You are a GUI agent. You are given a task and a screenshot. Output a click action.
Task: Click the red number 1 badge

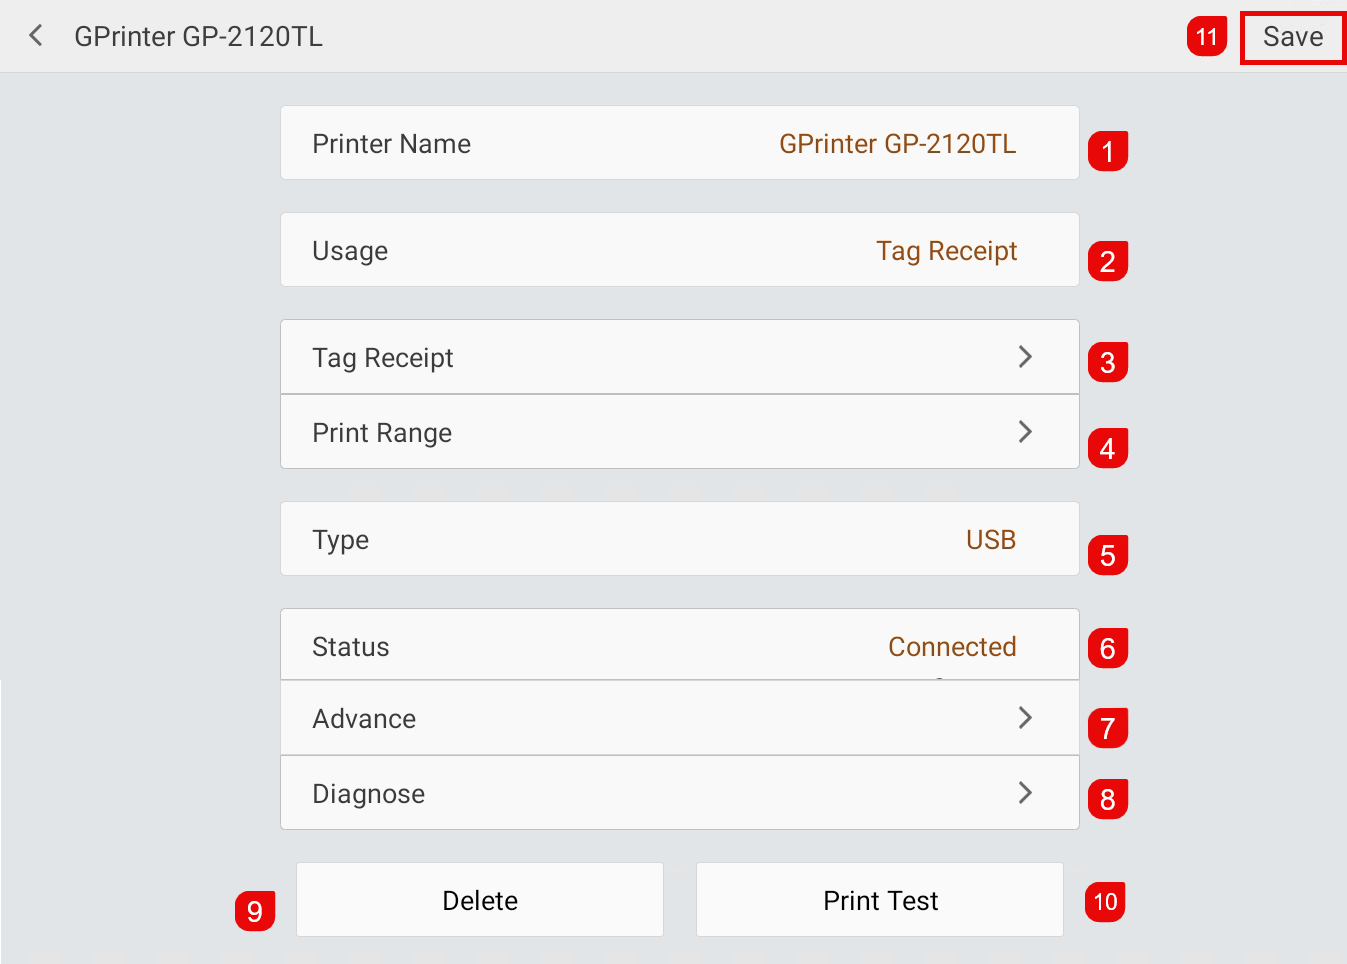coord(1108,151)
